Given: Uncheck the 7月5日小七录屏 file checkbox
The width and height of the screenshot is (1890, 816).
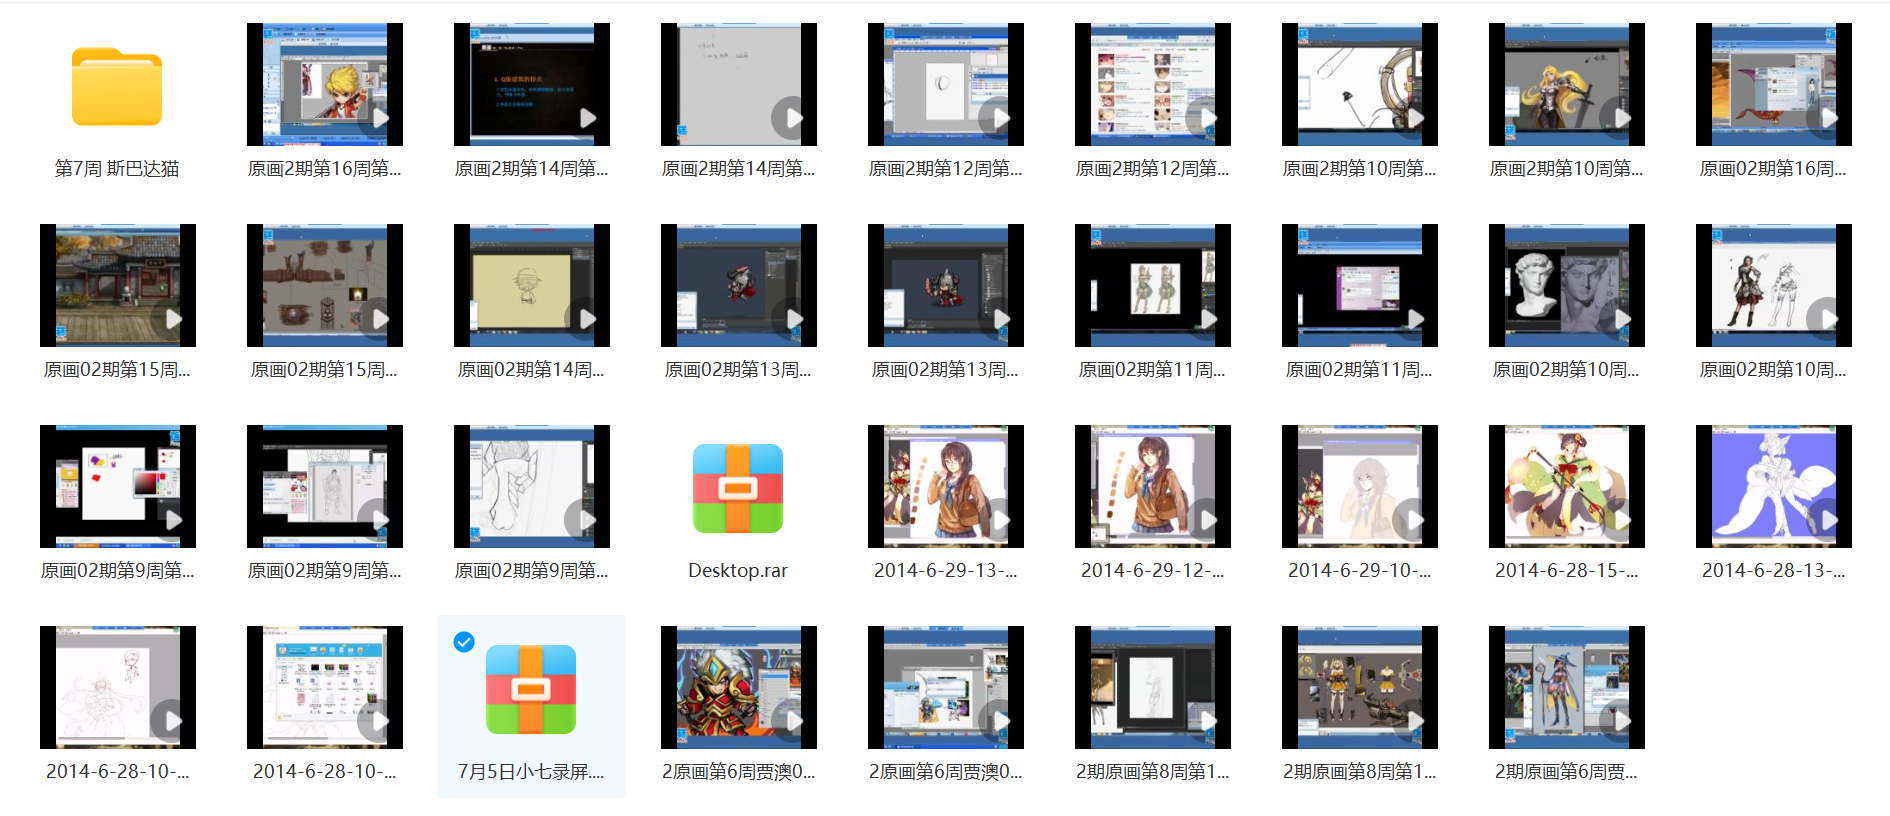Looking at the screenshot, I should (x=464, y=642).
